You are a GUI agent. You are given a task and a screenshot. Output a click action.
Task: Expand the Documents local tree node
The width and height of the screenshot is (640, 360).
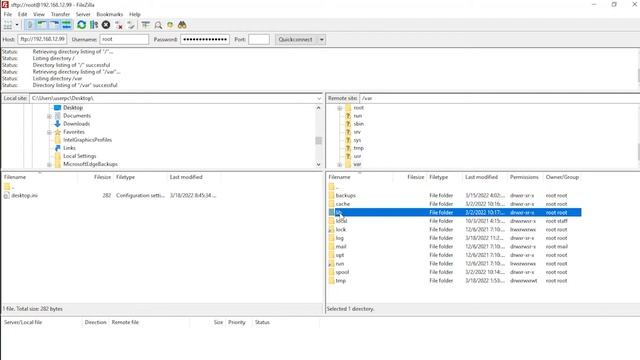[x=49, y=116]
